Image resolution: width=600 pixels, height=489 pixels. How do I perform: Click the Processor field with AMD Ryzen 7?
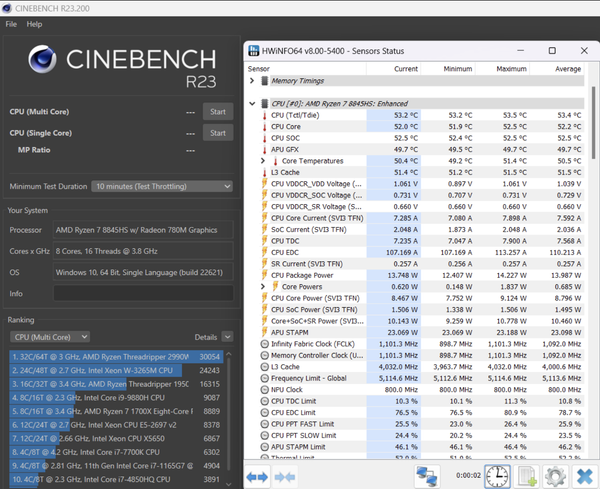point(143,230)
